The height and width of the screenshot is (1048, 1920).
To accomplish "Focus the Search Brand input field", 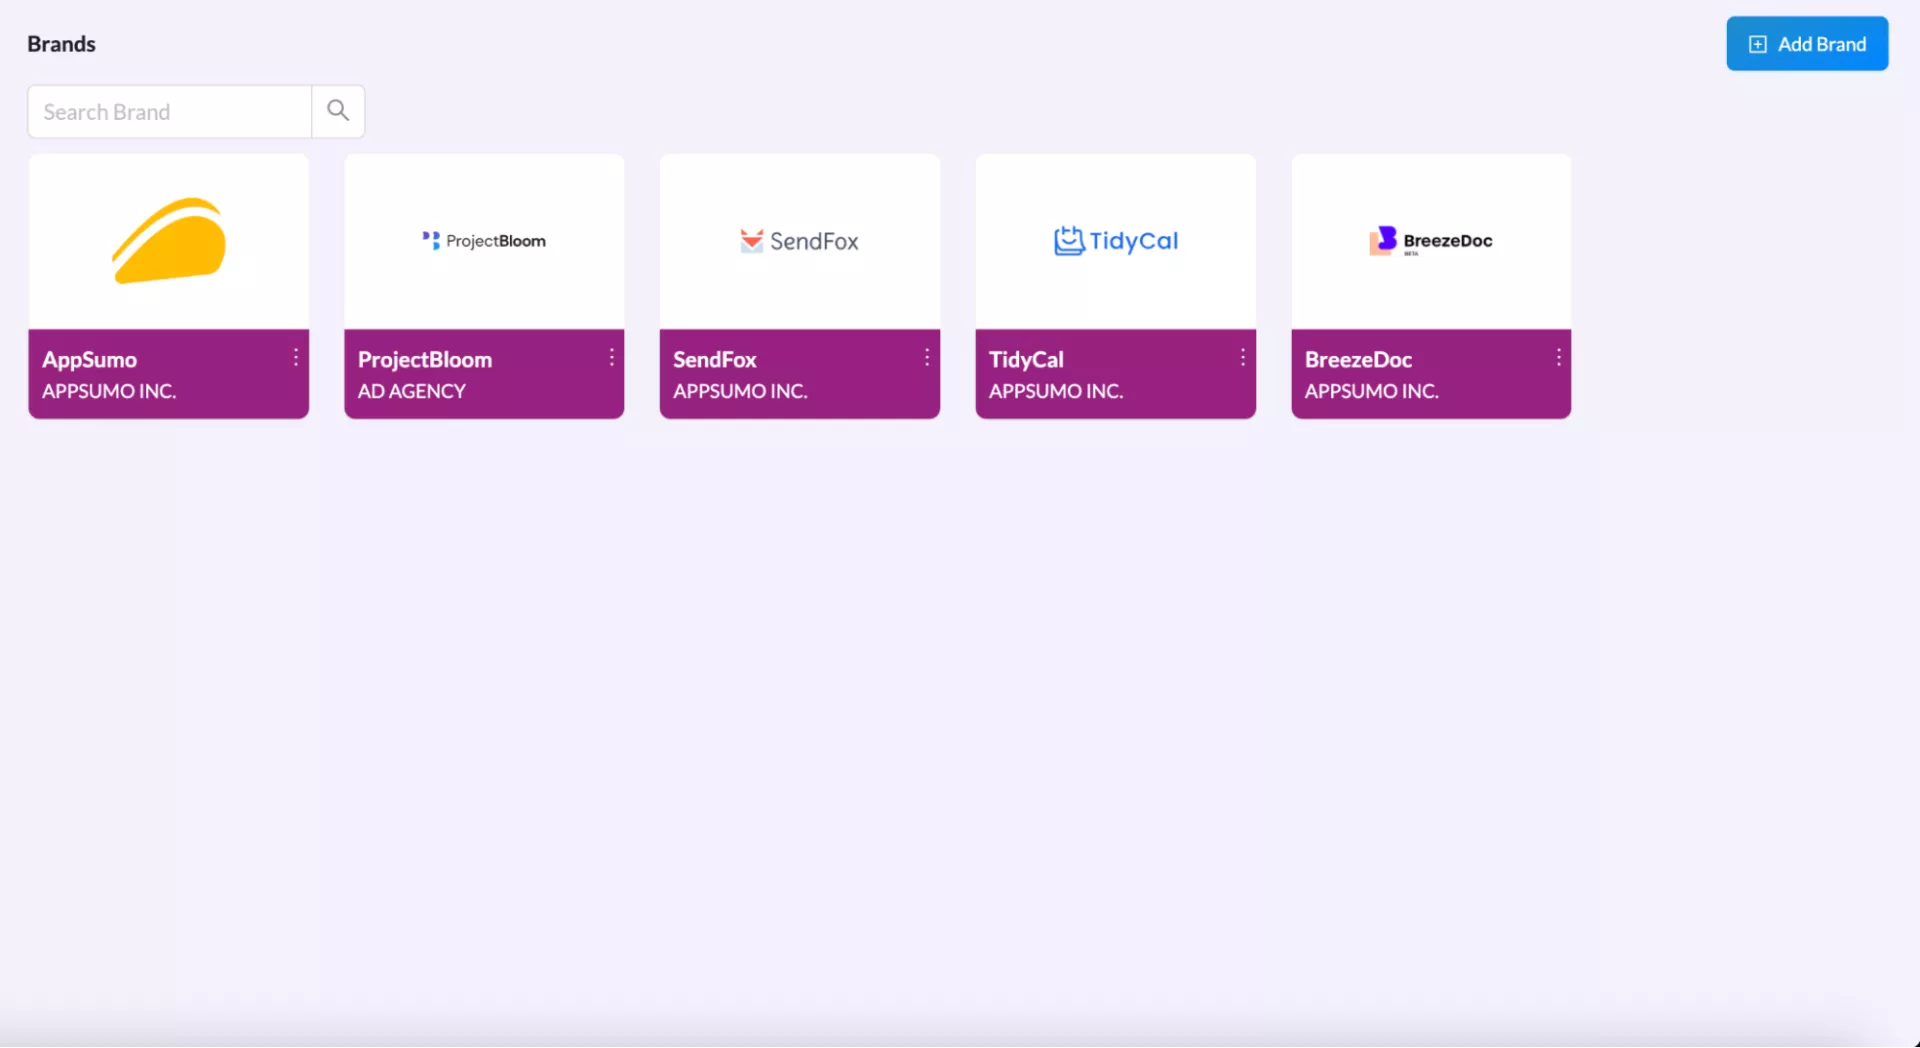I will point(170,112).
